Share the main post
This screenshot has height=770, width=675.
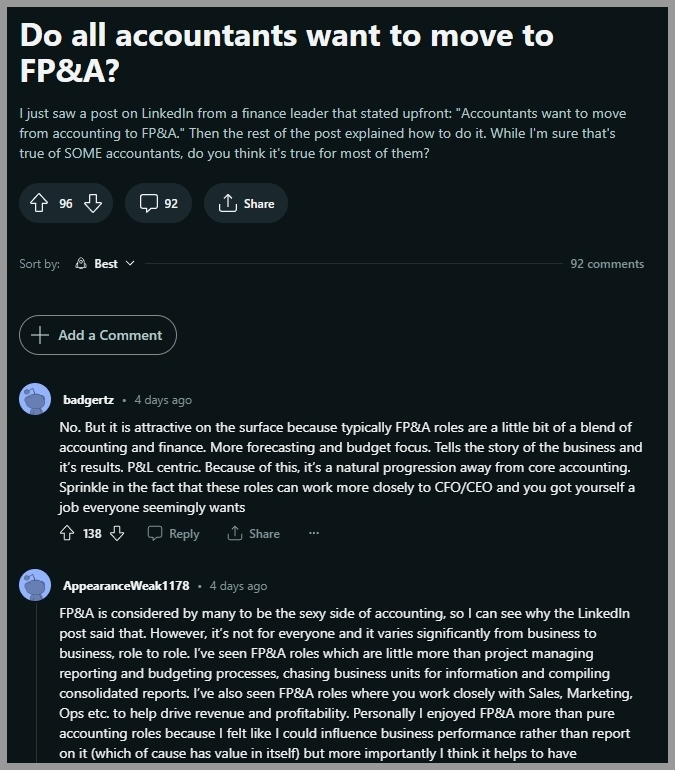(246, 203)
